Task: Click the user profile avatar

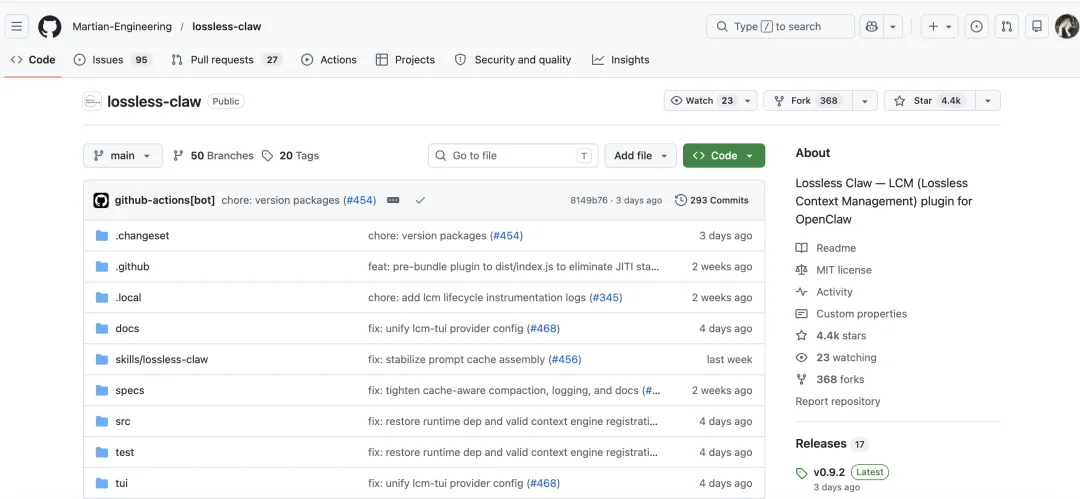Action: [1066, 26]
